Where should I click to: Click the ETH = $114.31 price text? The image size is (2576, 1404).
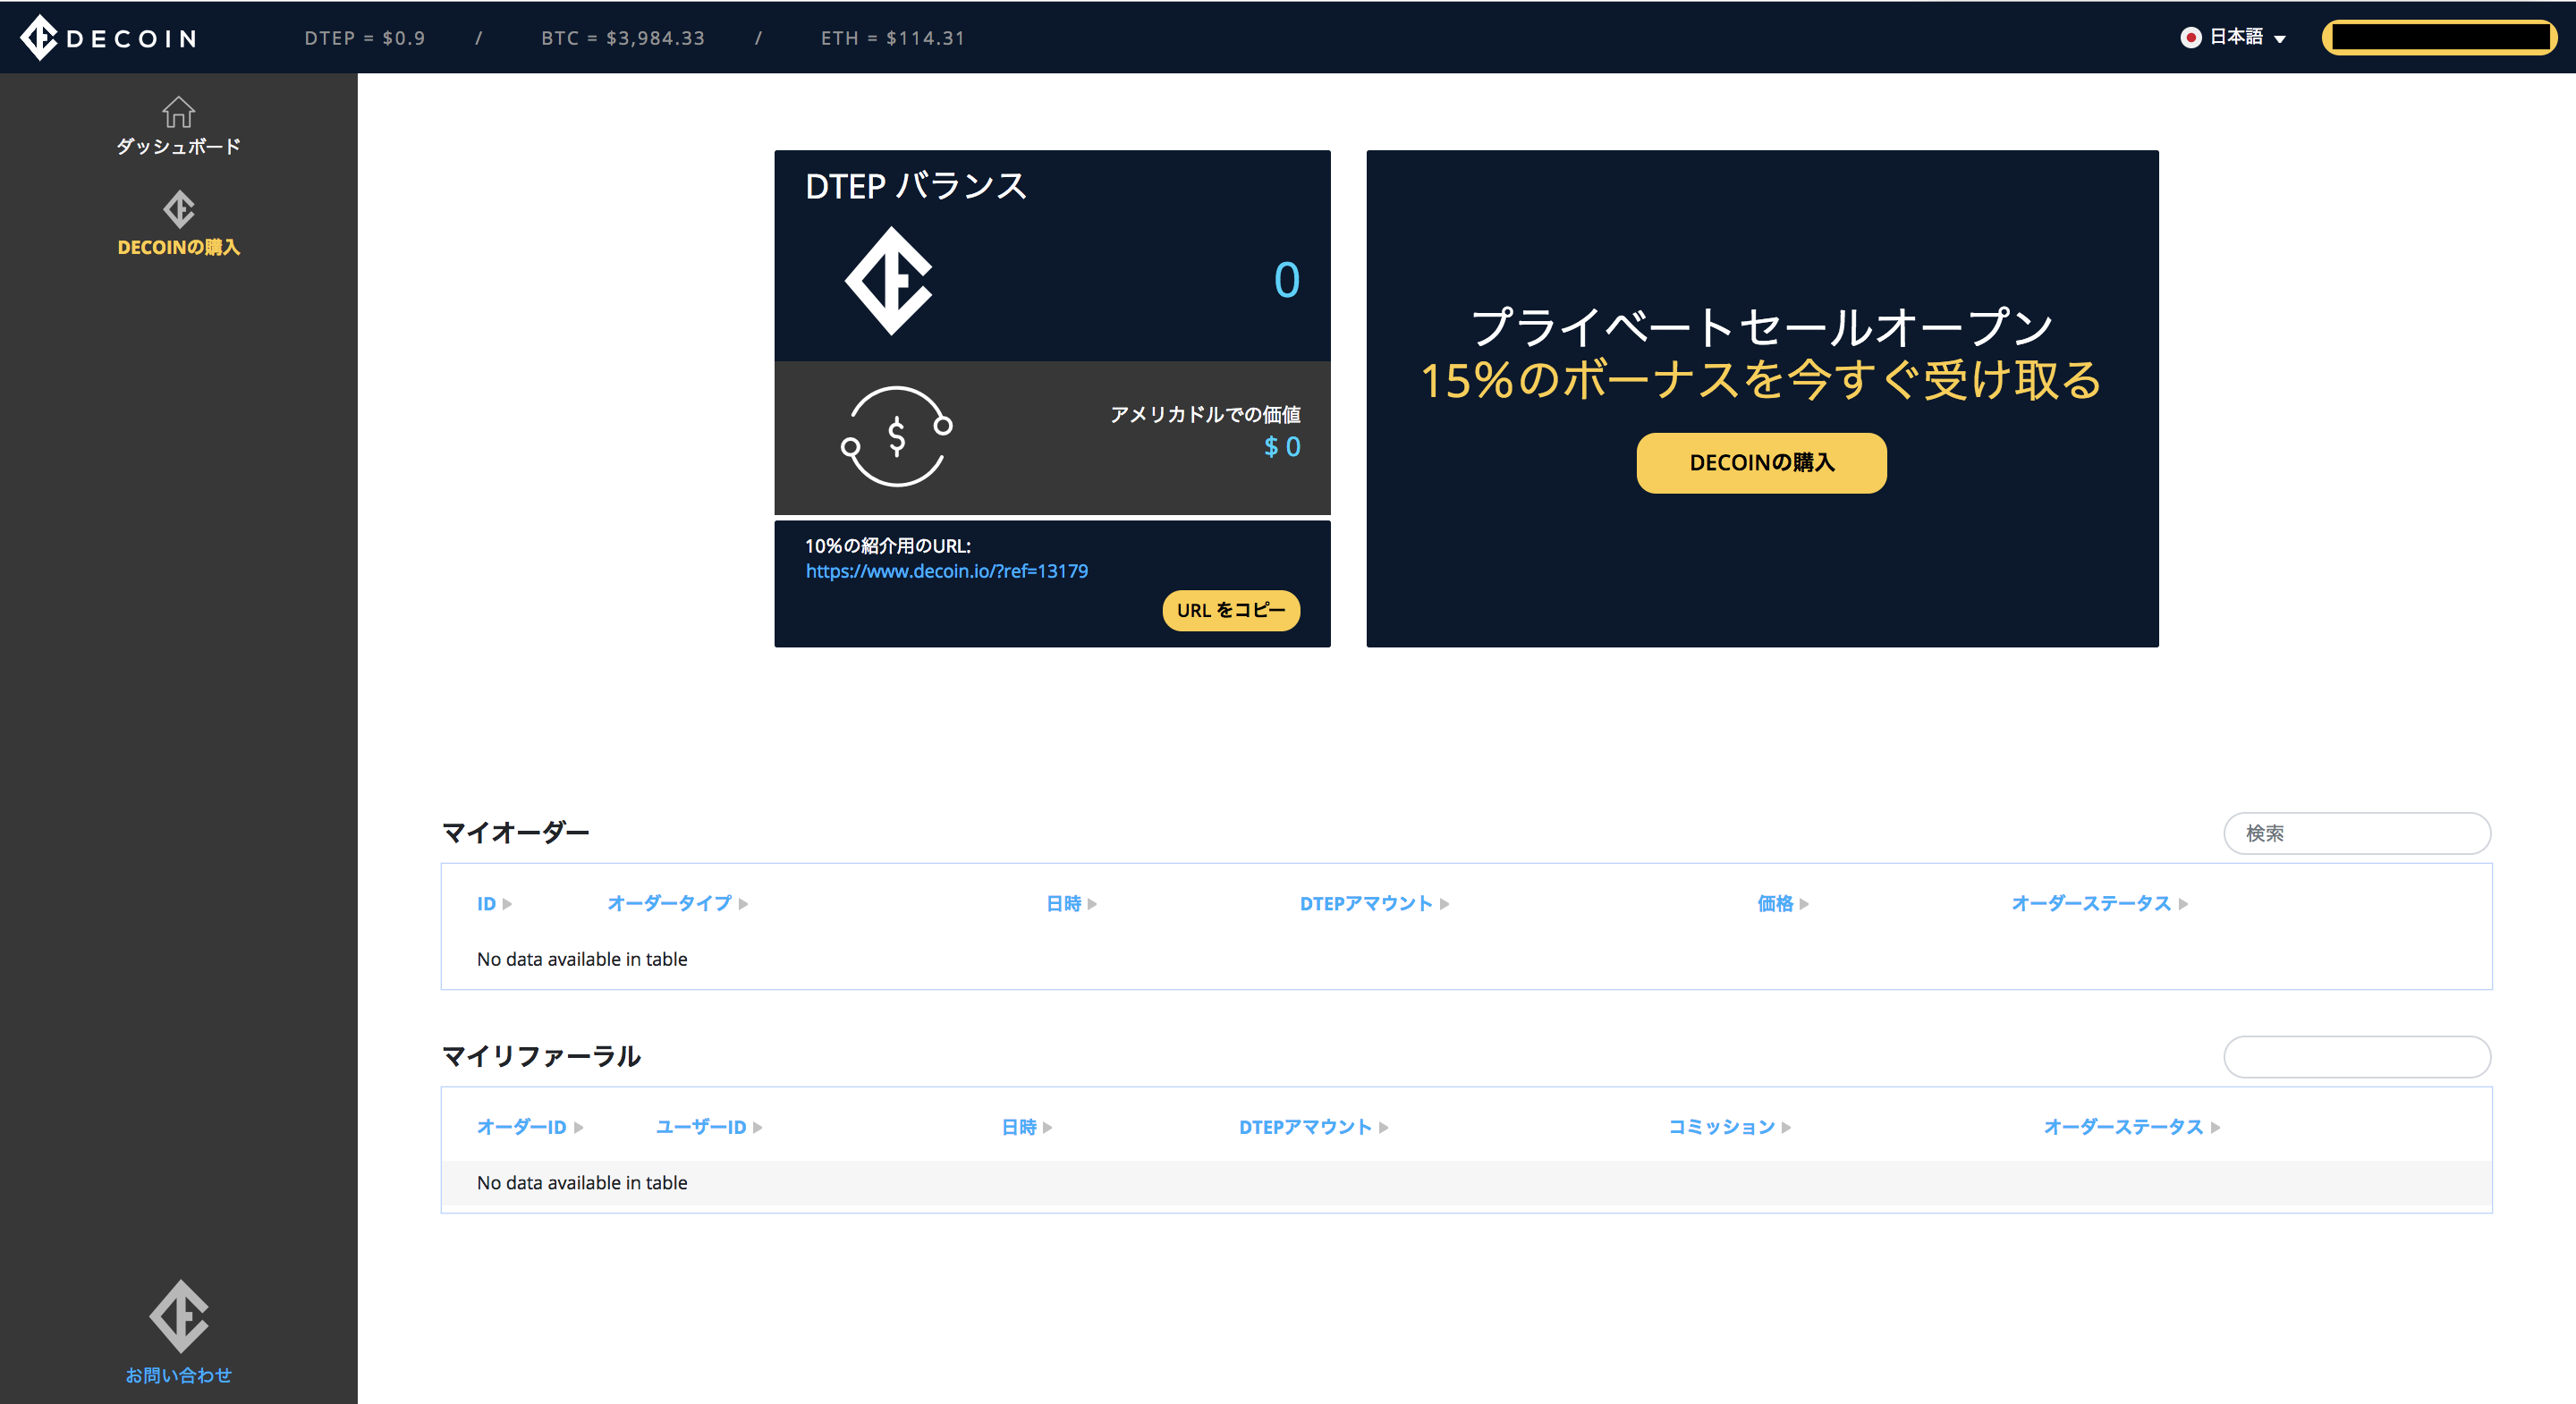point(893,38)
